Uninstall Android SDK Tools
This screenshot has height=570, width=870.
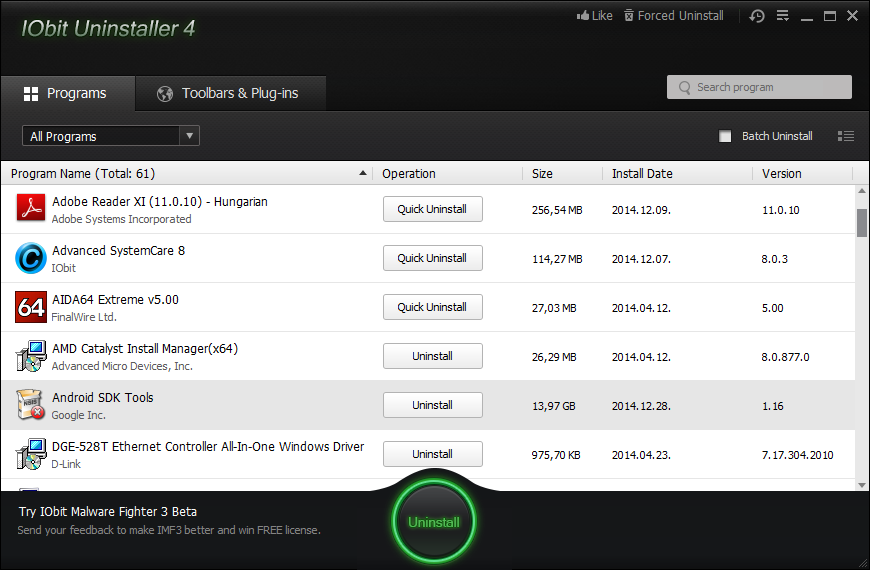[x=432, y=405]
